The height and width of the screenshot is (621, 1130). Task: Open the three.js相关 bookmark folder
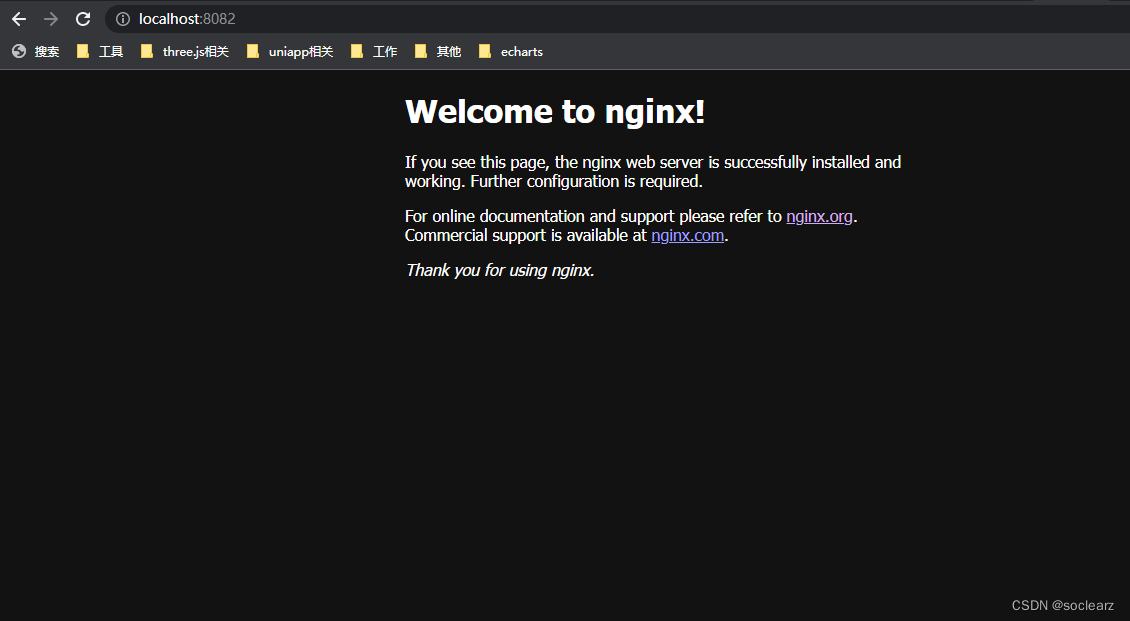[185, 51]
